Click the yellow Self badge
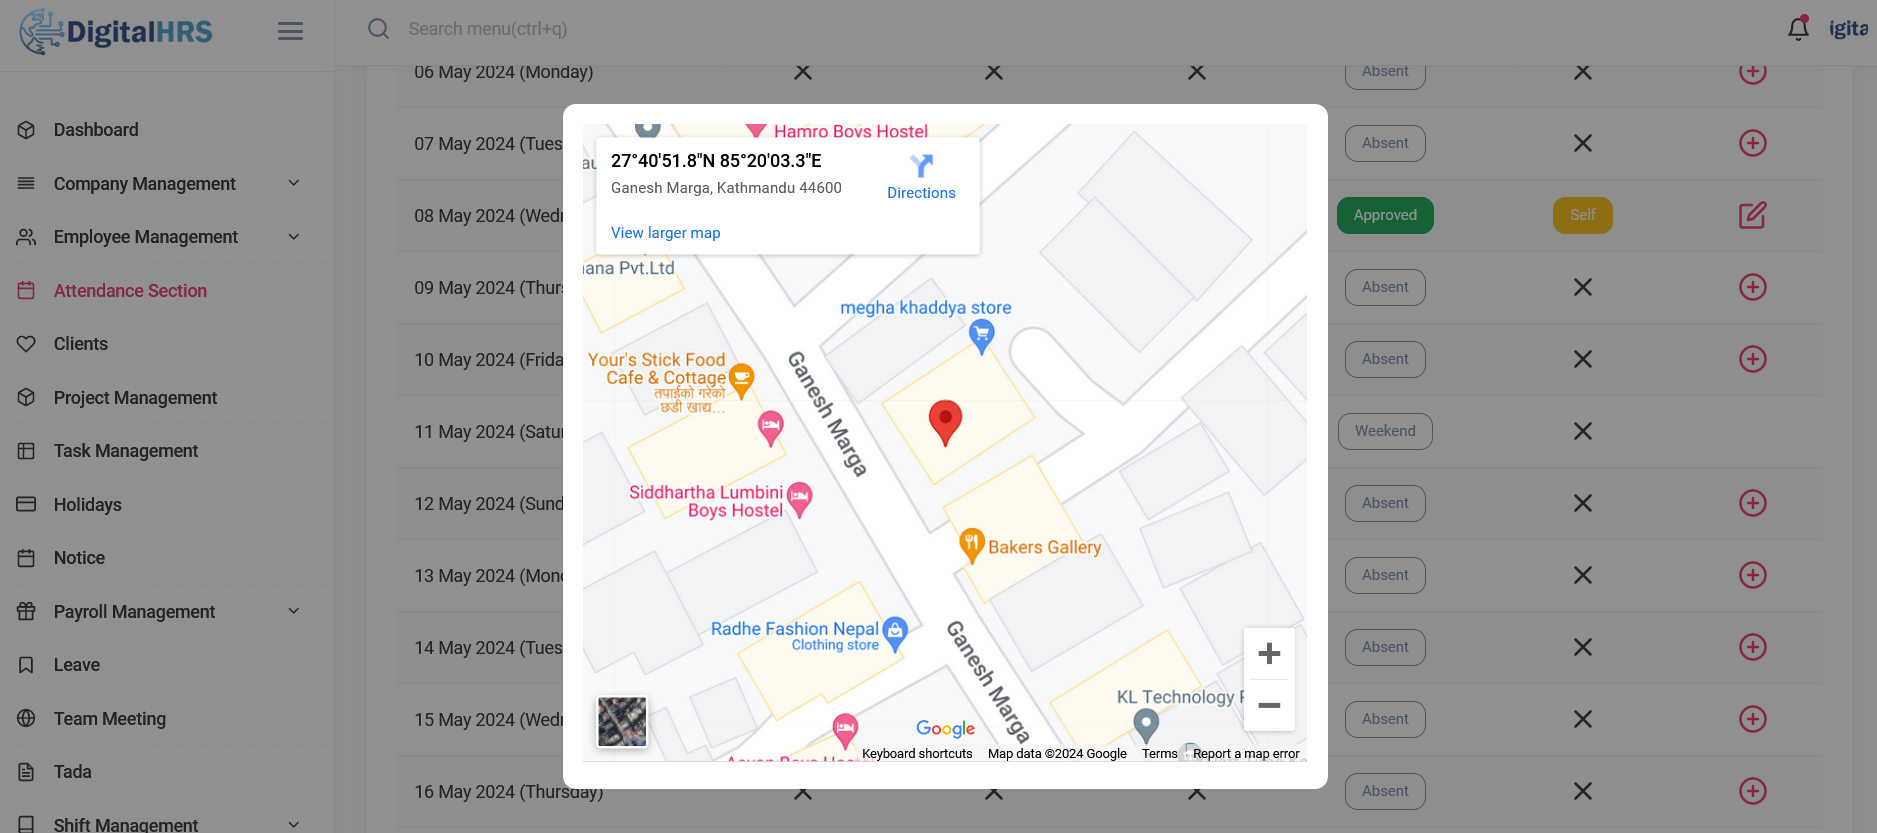This screenshot has width=1877, height=833. coord(1582,215)
